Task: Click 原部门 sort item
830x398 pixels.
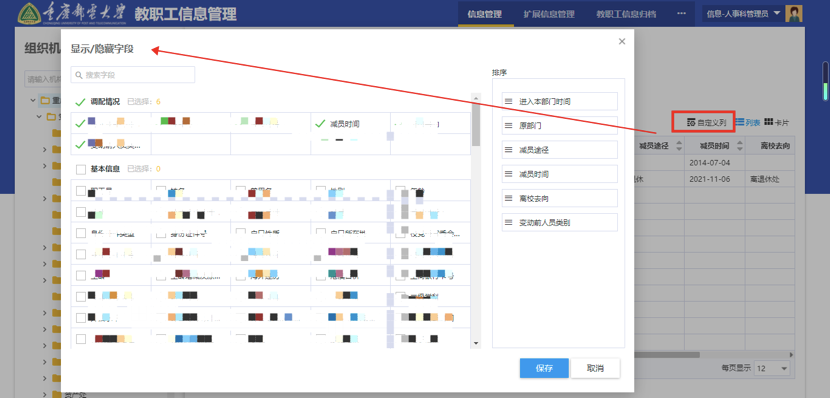Action: pos(560,126)
